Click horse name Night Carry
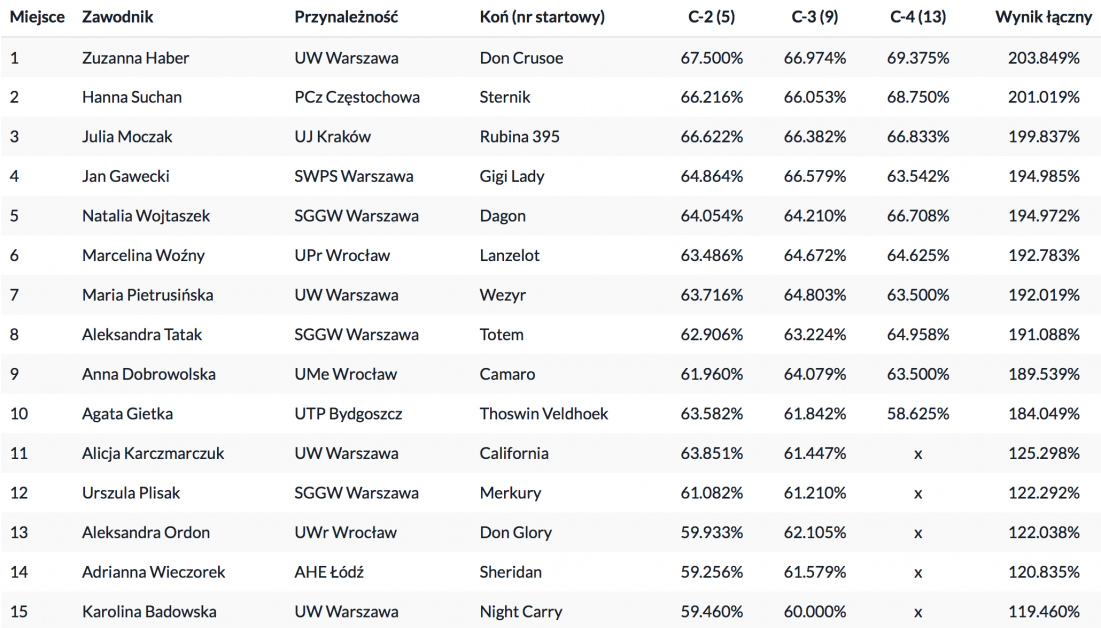 point(521,611)
